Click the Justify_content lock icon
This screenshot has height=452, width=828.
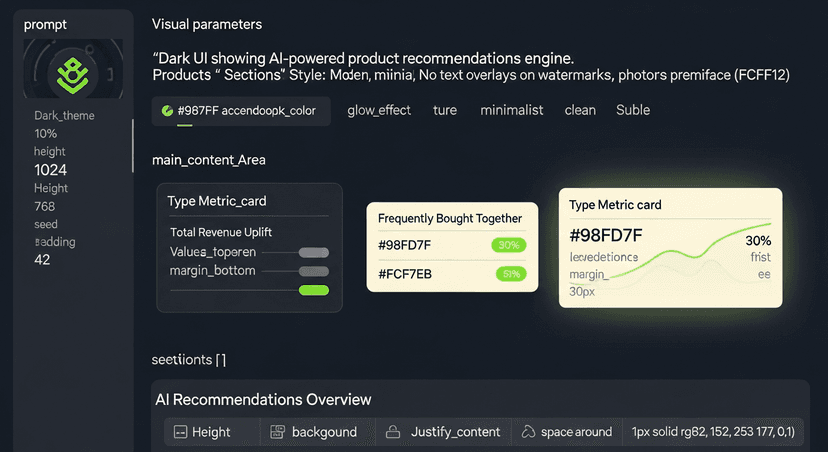pos(394,432)
